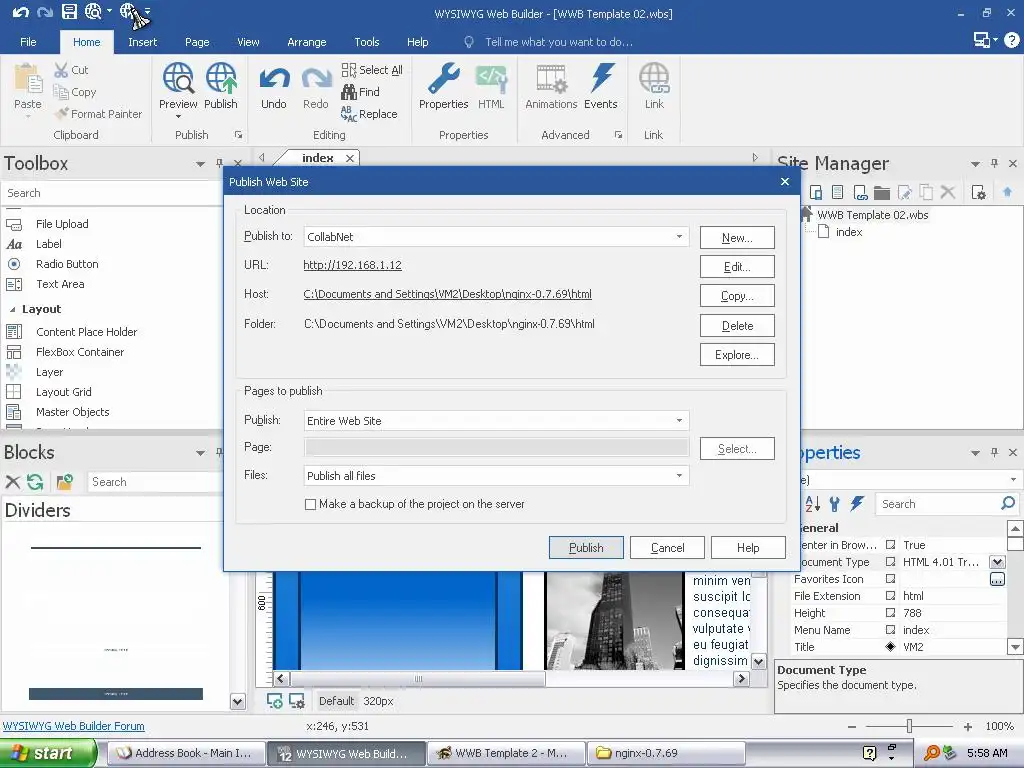Open the Site Manager panel options arrow

975,164
